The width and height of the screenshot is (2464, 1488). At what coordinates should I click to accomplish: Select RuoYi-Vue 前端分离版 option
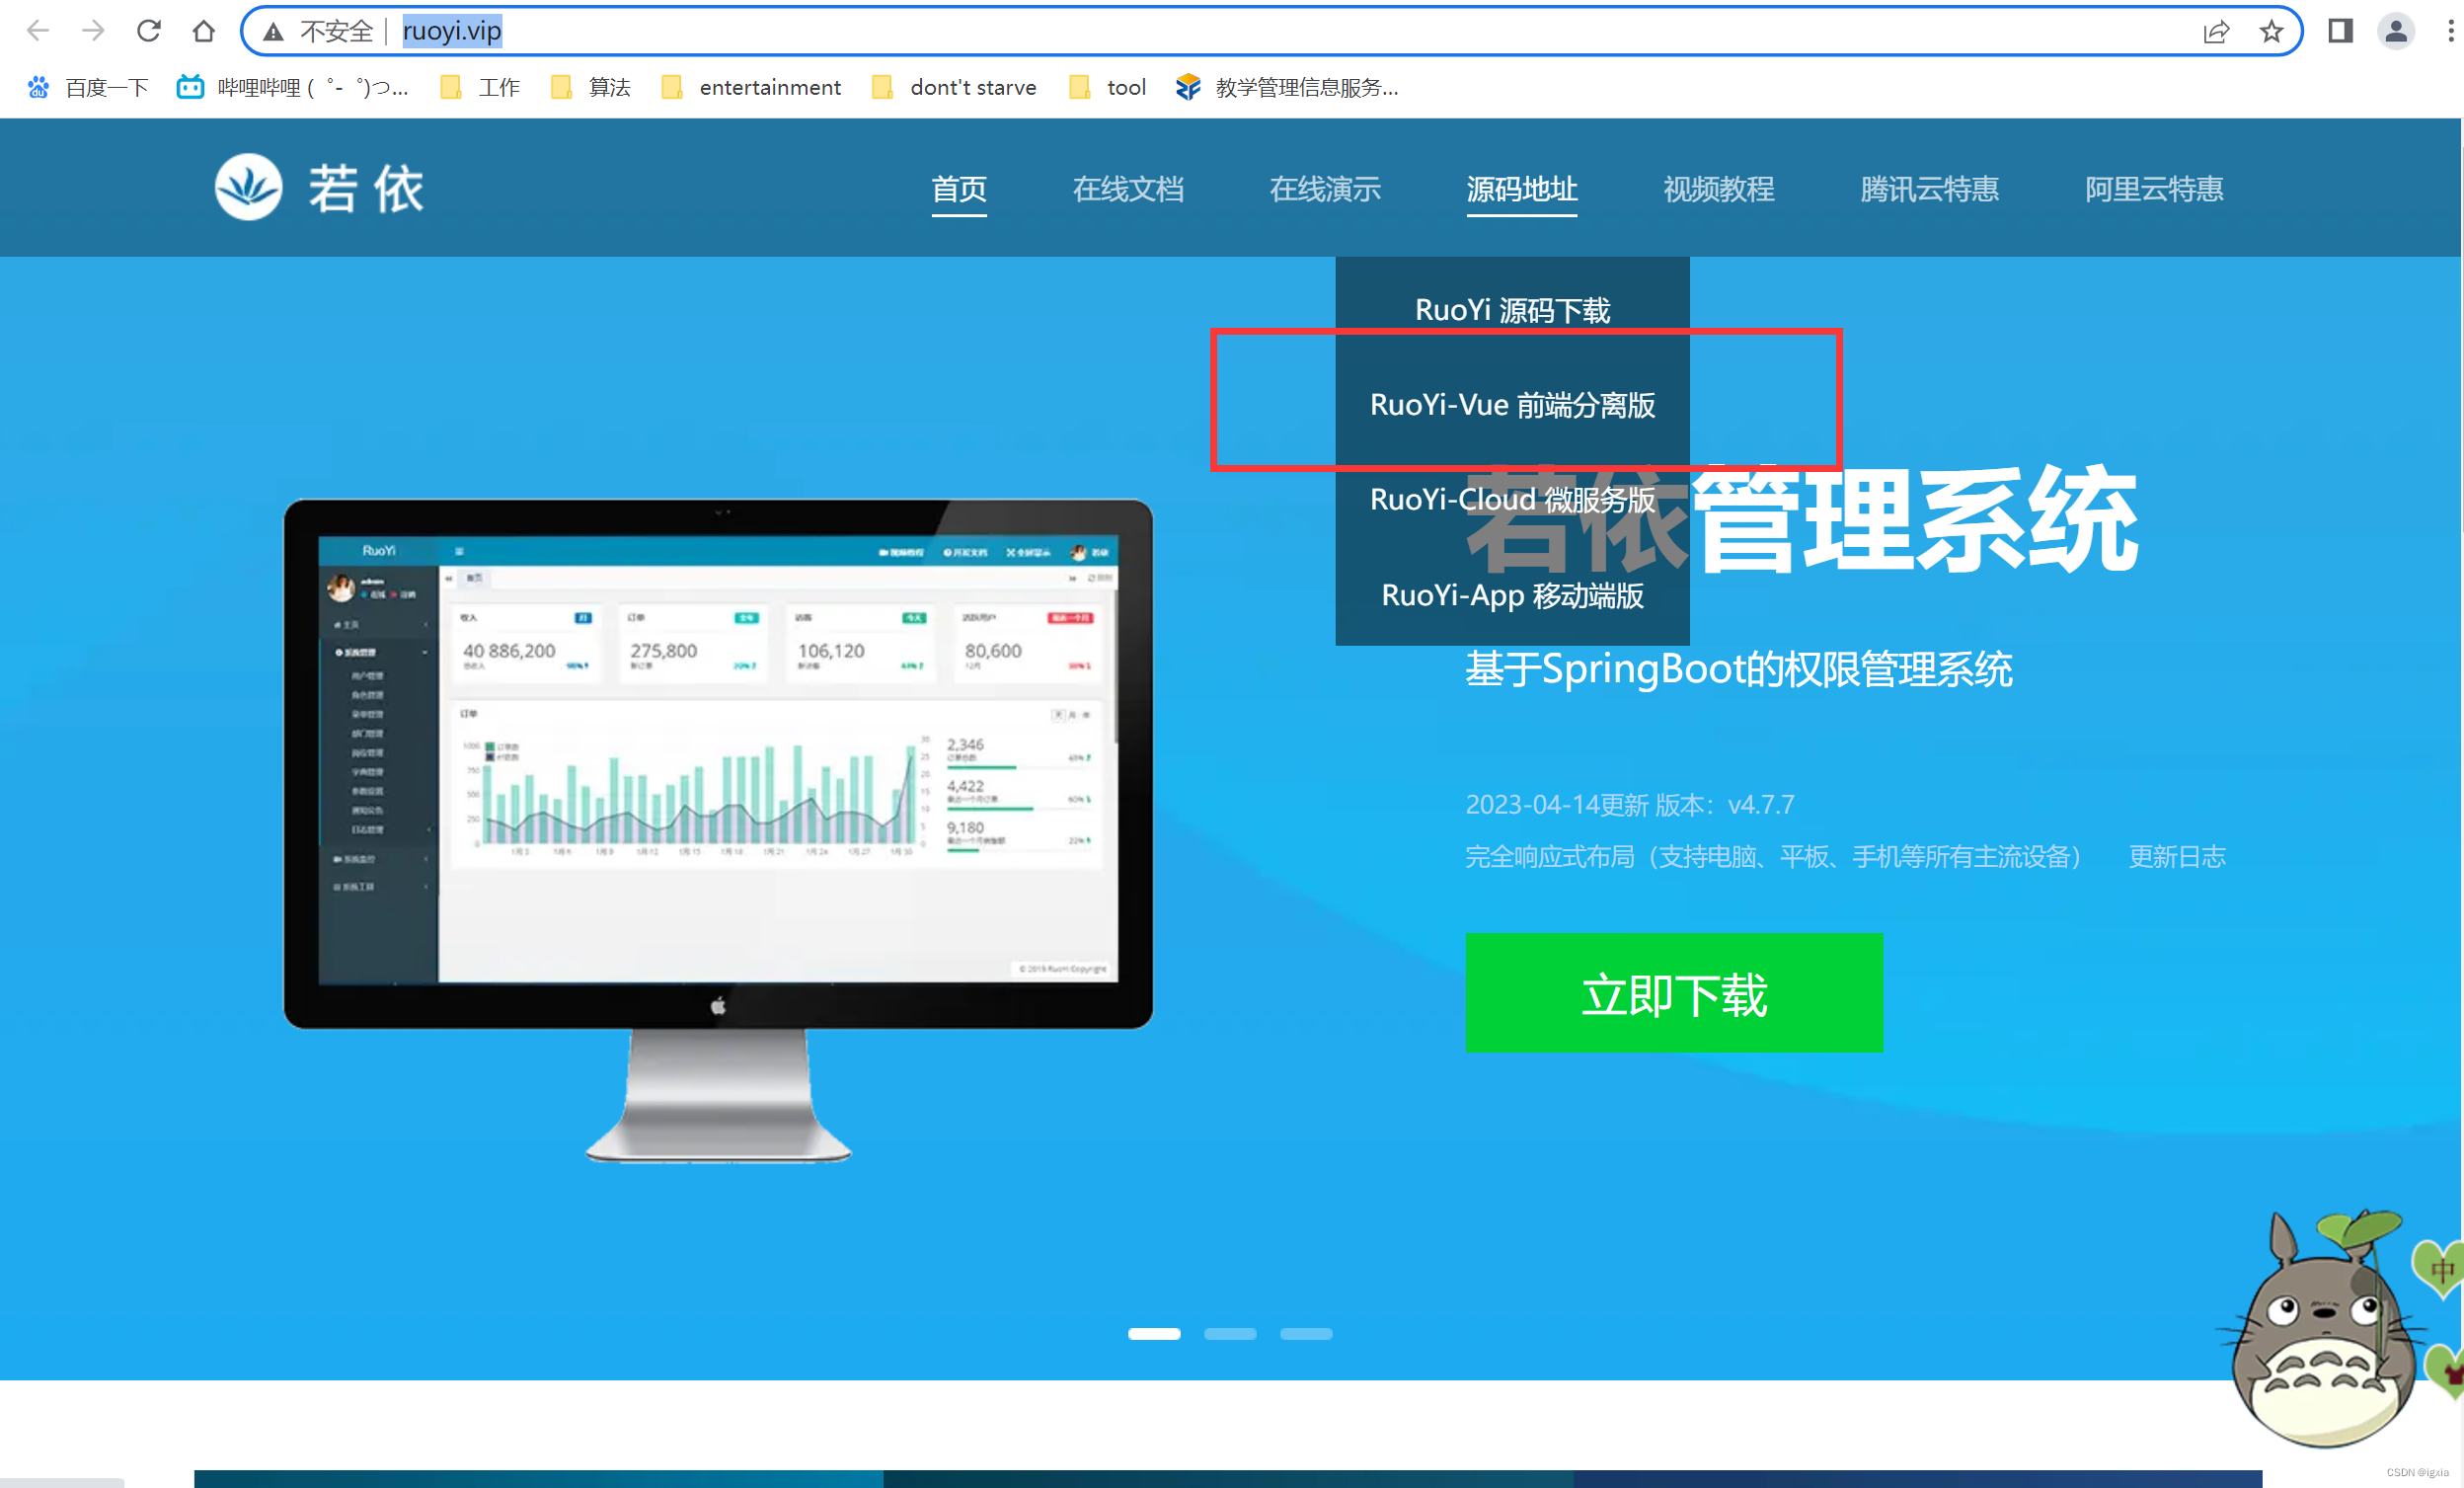[1513, 405]
